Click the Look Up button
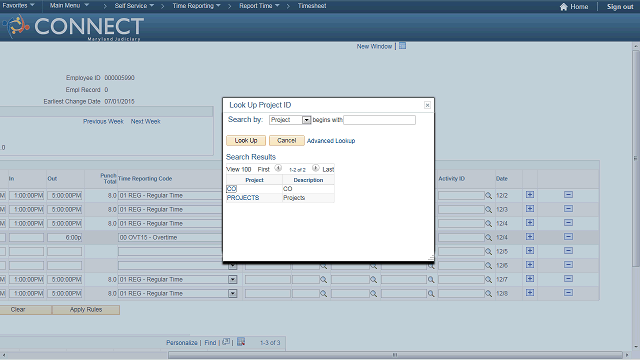 click(246, 140)
